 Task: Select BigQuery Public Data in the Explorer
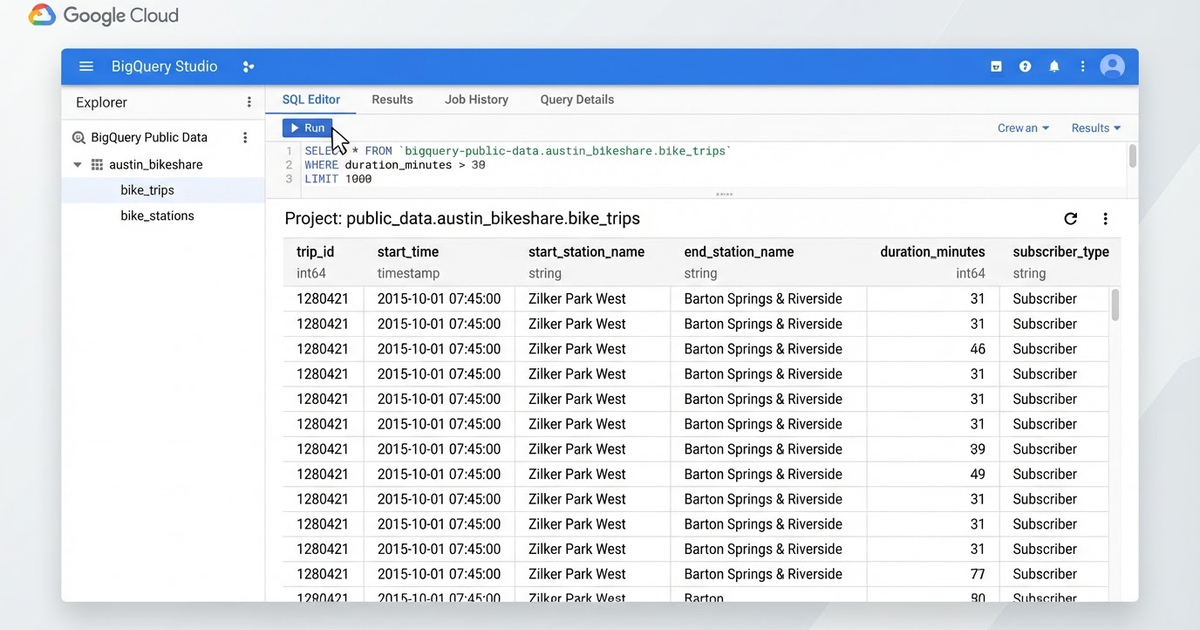point(149,138)
